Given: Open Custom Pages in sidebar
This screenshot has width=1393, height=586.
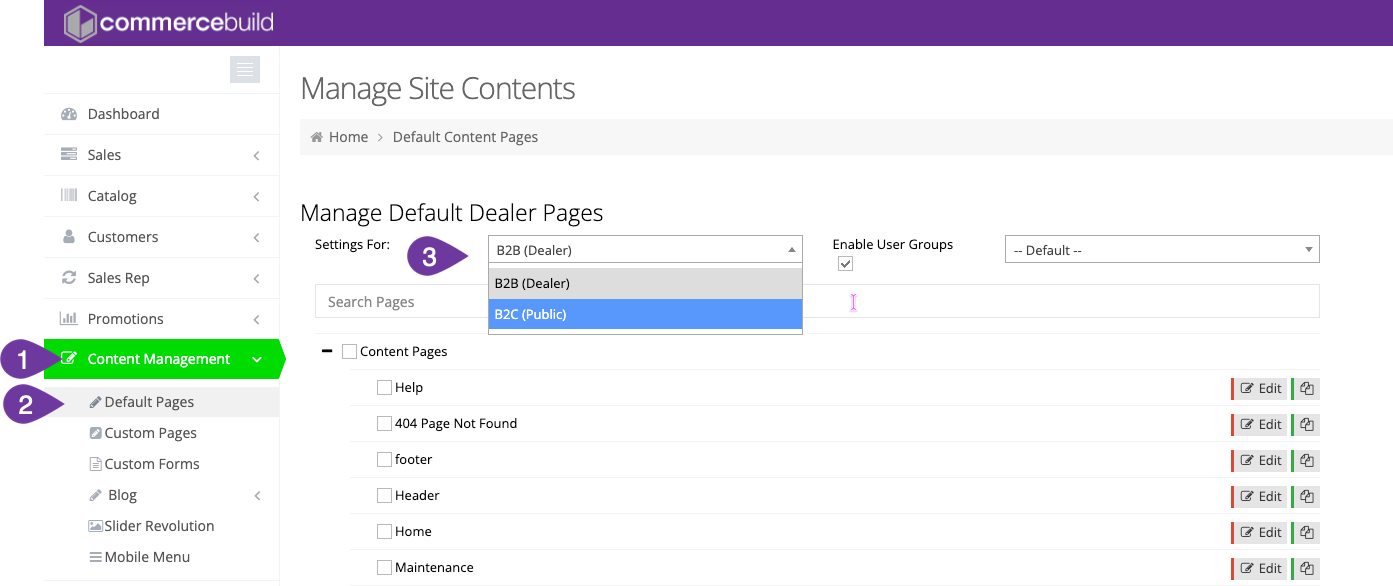Looking at the screenshot, I should 150,433.
